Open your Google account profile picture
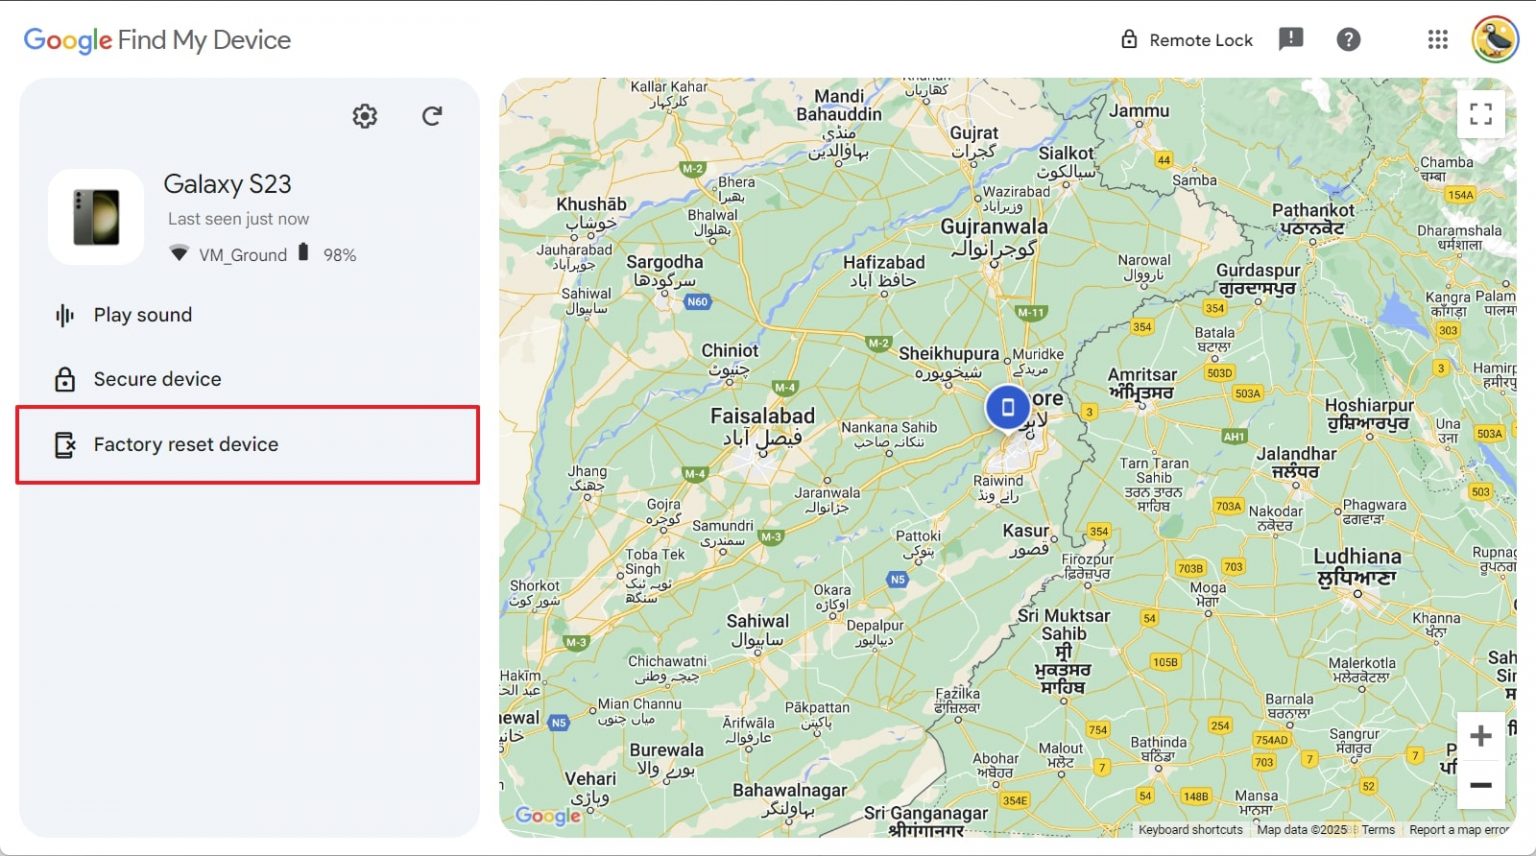This screenshot has width=1536, height=856. [1494, 39]
